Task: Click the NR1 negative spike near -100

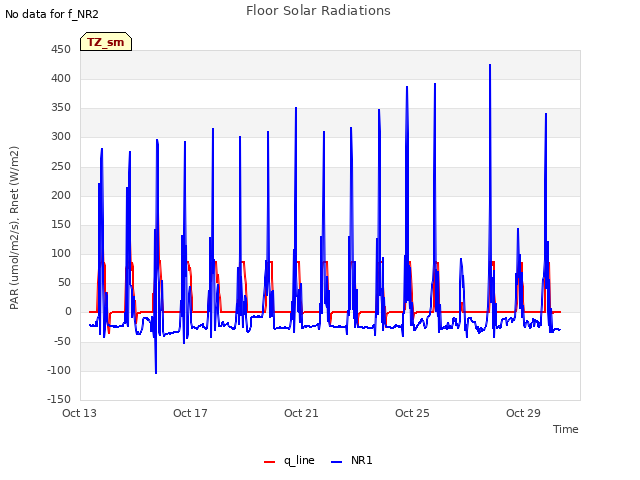Action: pos(156,371)
